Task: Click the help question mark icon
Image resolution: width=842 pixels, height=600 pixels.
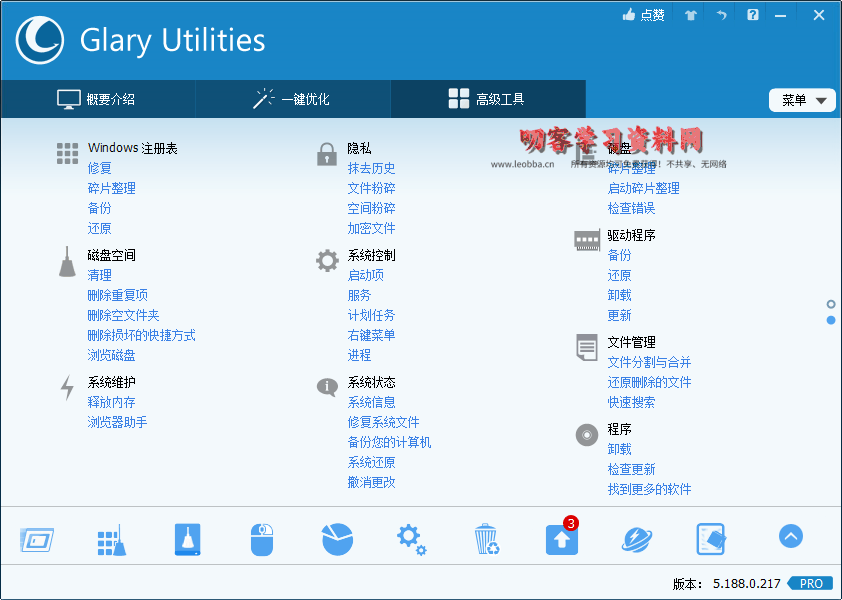Action: 752,15
